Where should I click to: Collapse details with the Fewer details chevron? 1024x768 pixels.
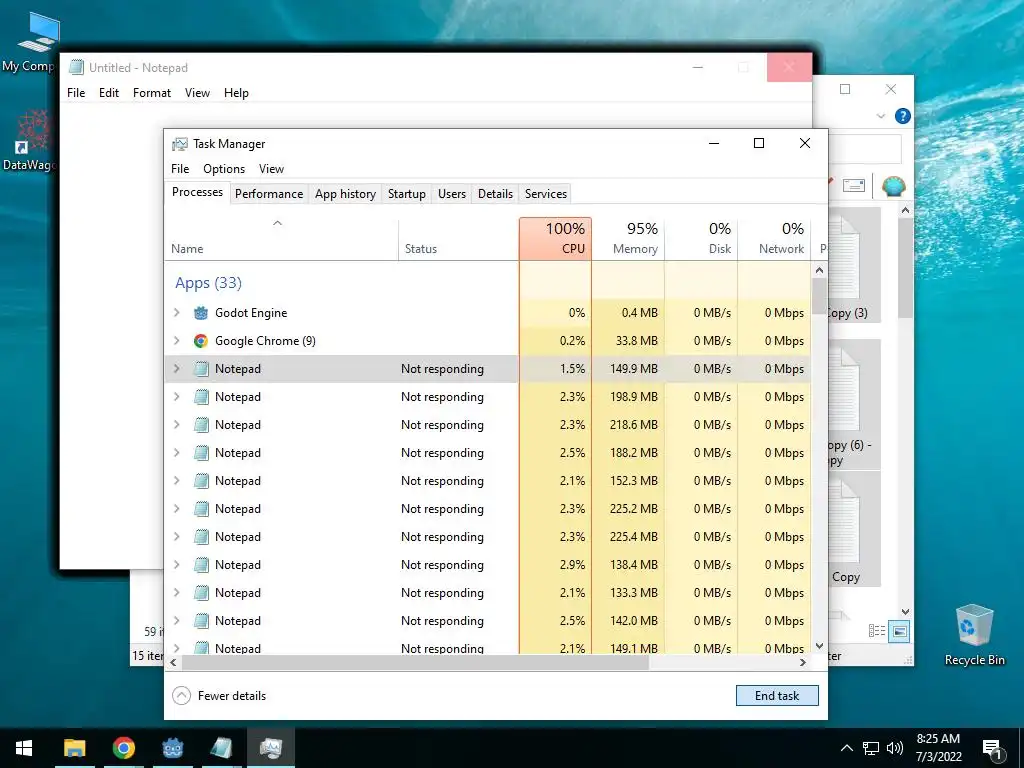[182, 696]
